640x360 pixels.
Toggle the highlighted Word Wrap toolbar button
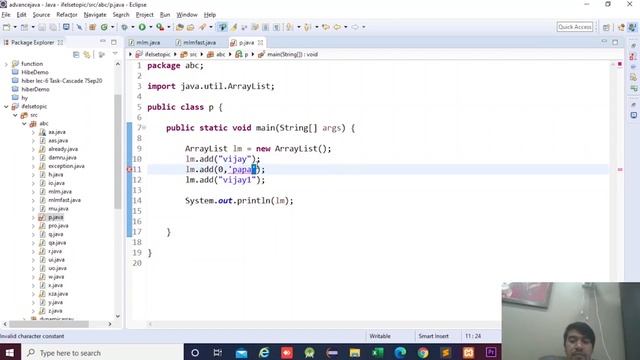(222, 27)
